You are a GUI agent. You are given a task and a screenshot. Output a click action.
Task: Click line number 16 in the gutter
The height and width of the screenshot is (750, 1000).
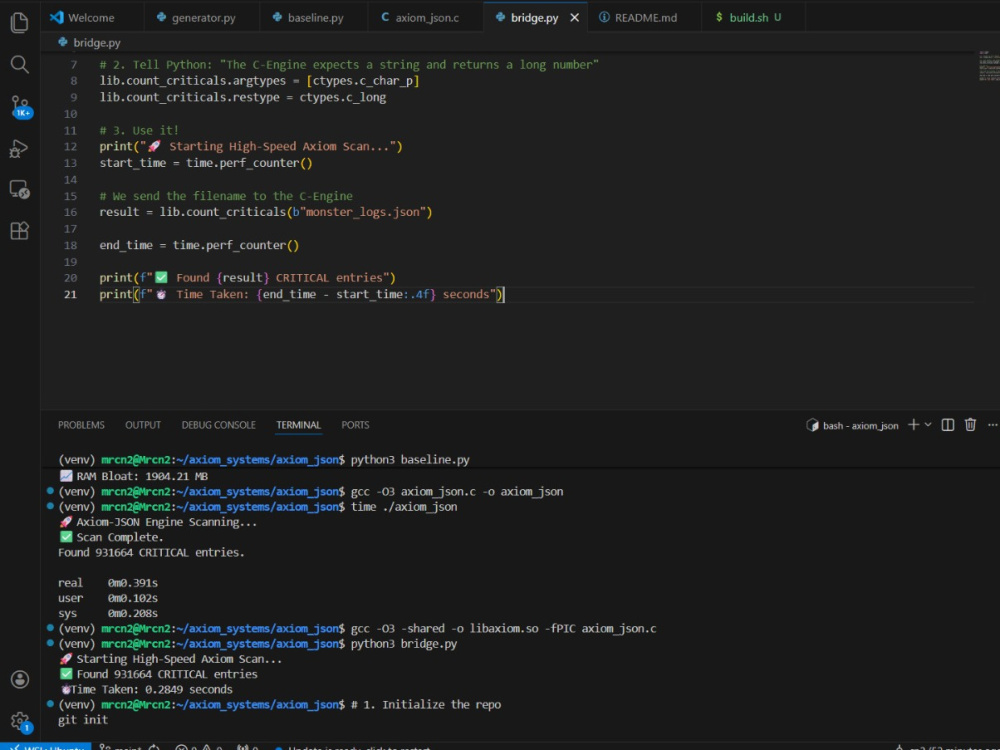(x=70, y=212)
